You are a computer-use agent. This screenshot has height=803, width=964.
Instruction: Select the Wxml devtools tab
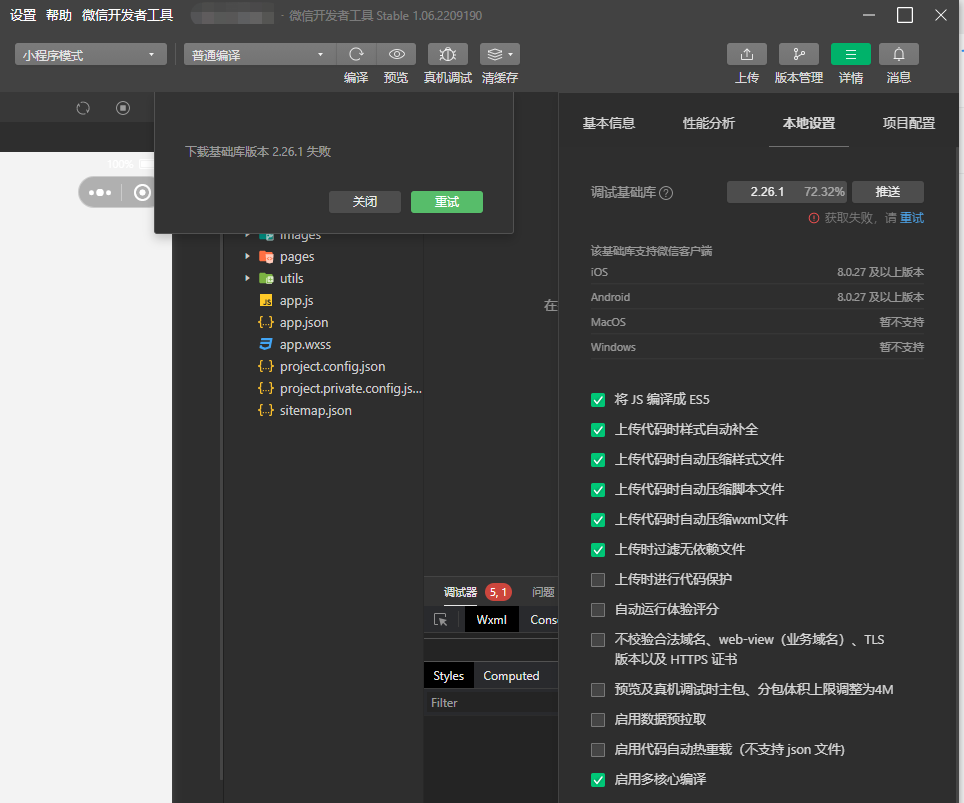pos(492,620)
